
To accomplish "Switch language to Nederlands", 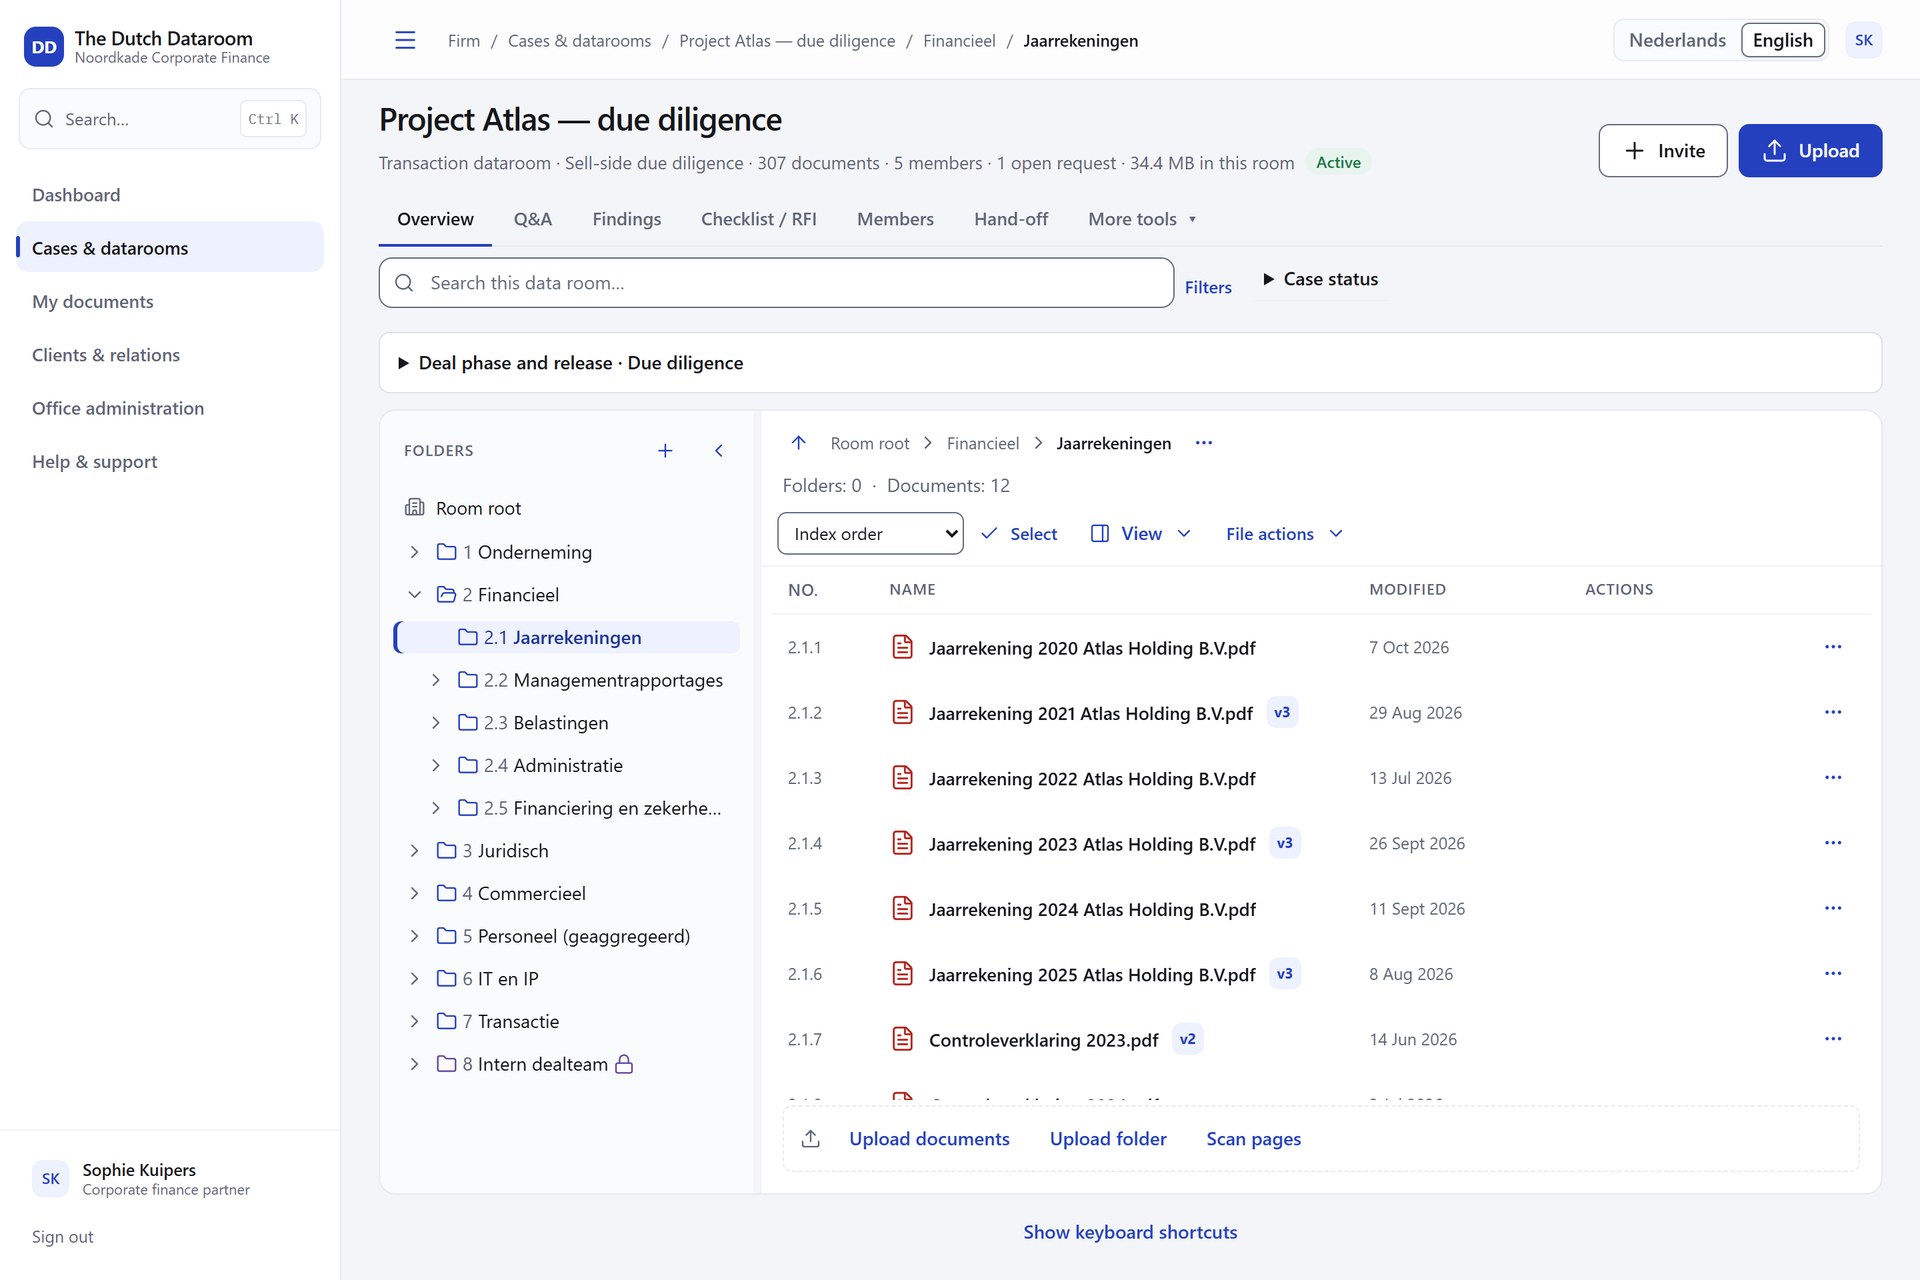I will [x=1677, y=40].
